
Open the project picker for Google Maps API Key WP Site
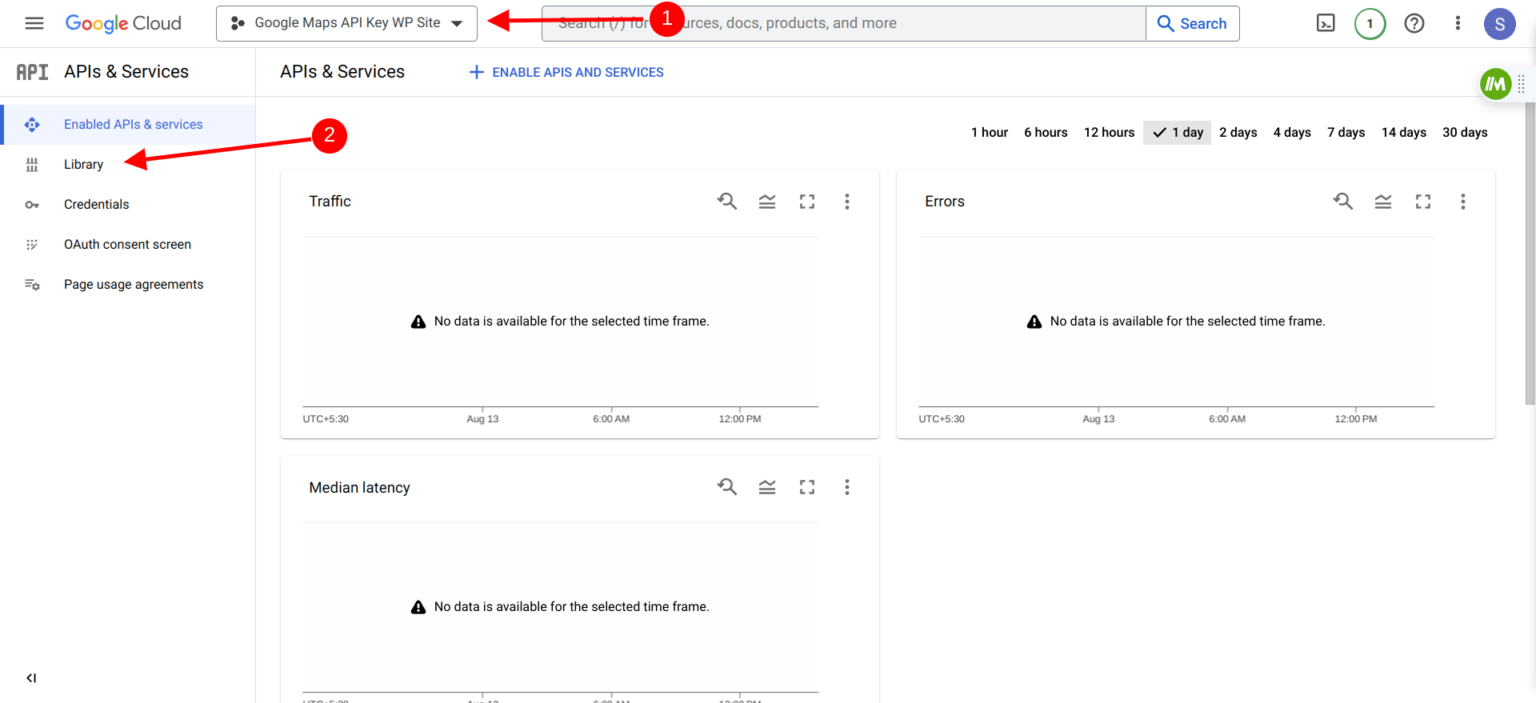346,23
